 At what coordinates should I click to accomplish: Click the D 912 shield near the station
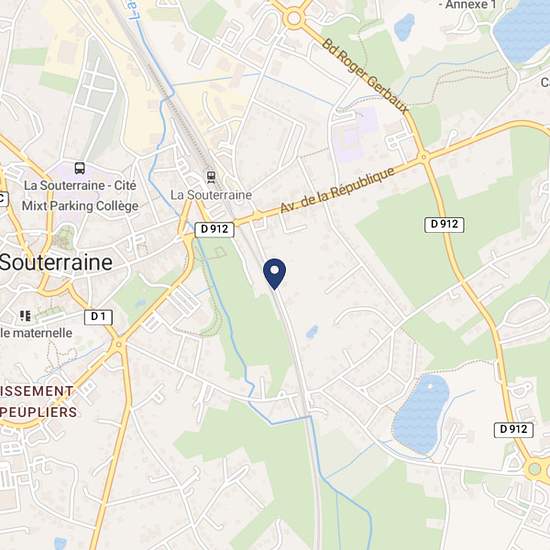[214, 229]
